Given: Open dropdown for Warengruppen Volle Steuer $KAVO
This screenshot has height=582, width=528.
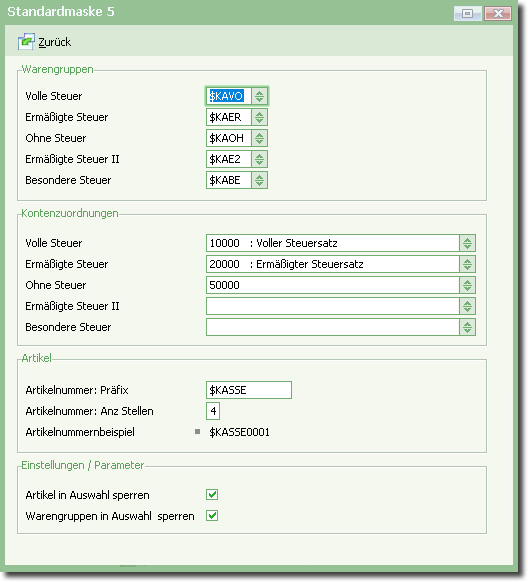Looking at the screenshot, I should click(x=259, y=96).
